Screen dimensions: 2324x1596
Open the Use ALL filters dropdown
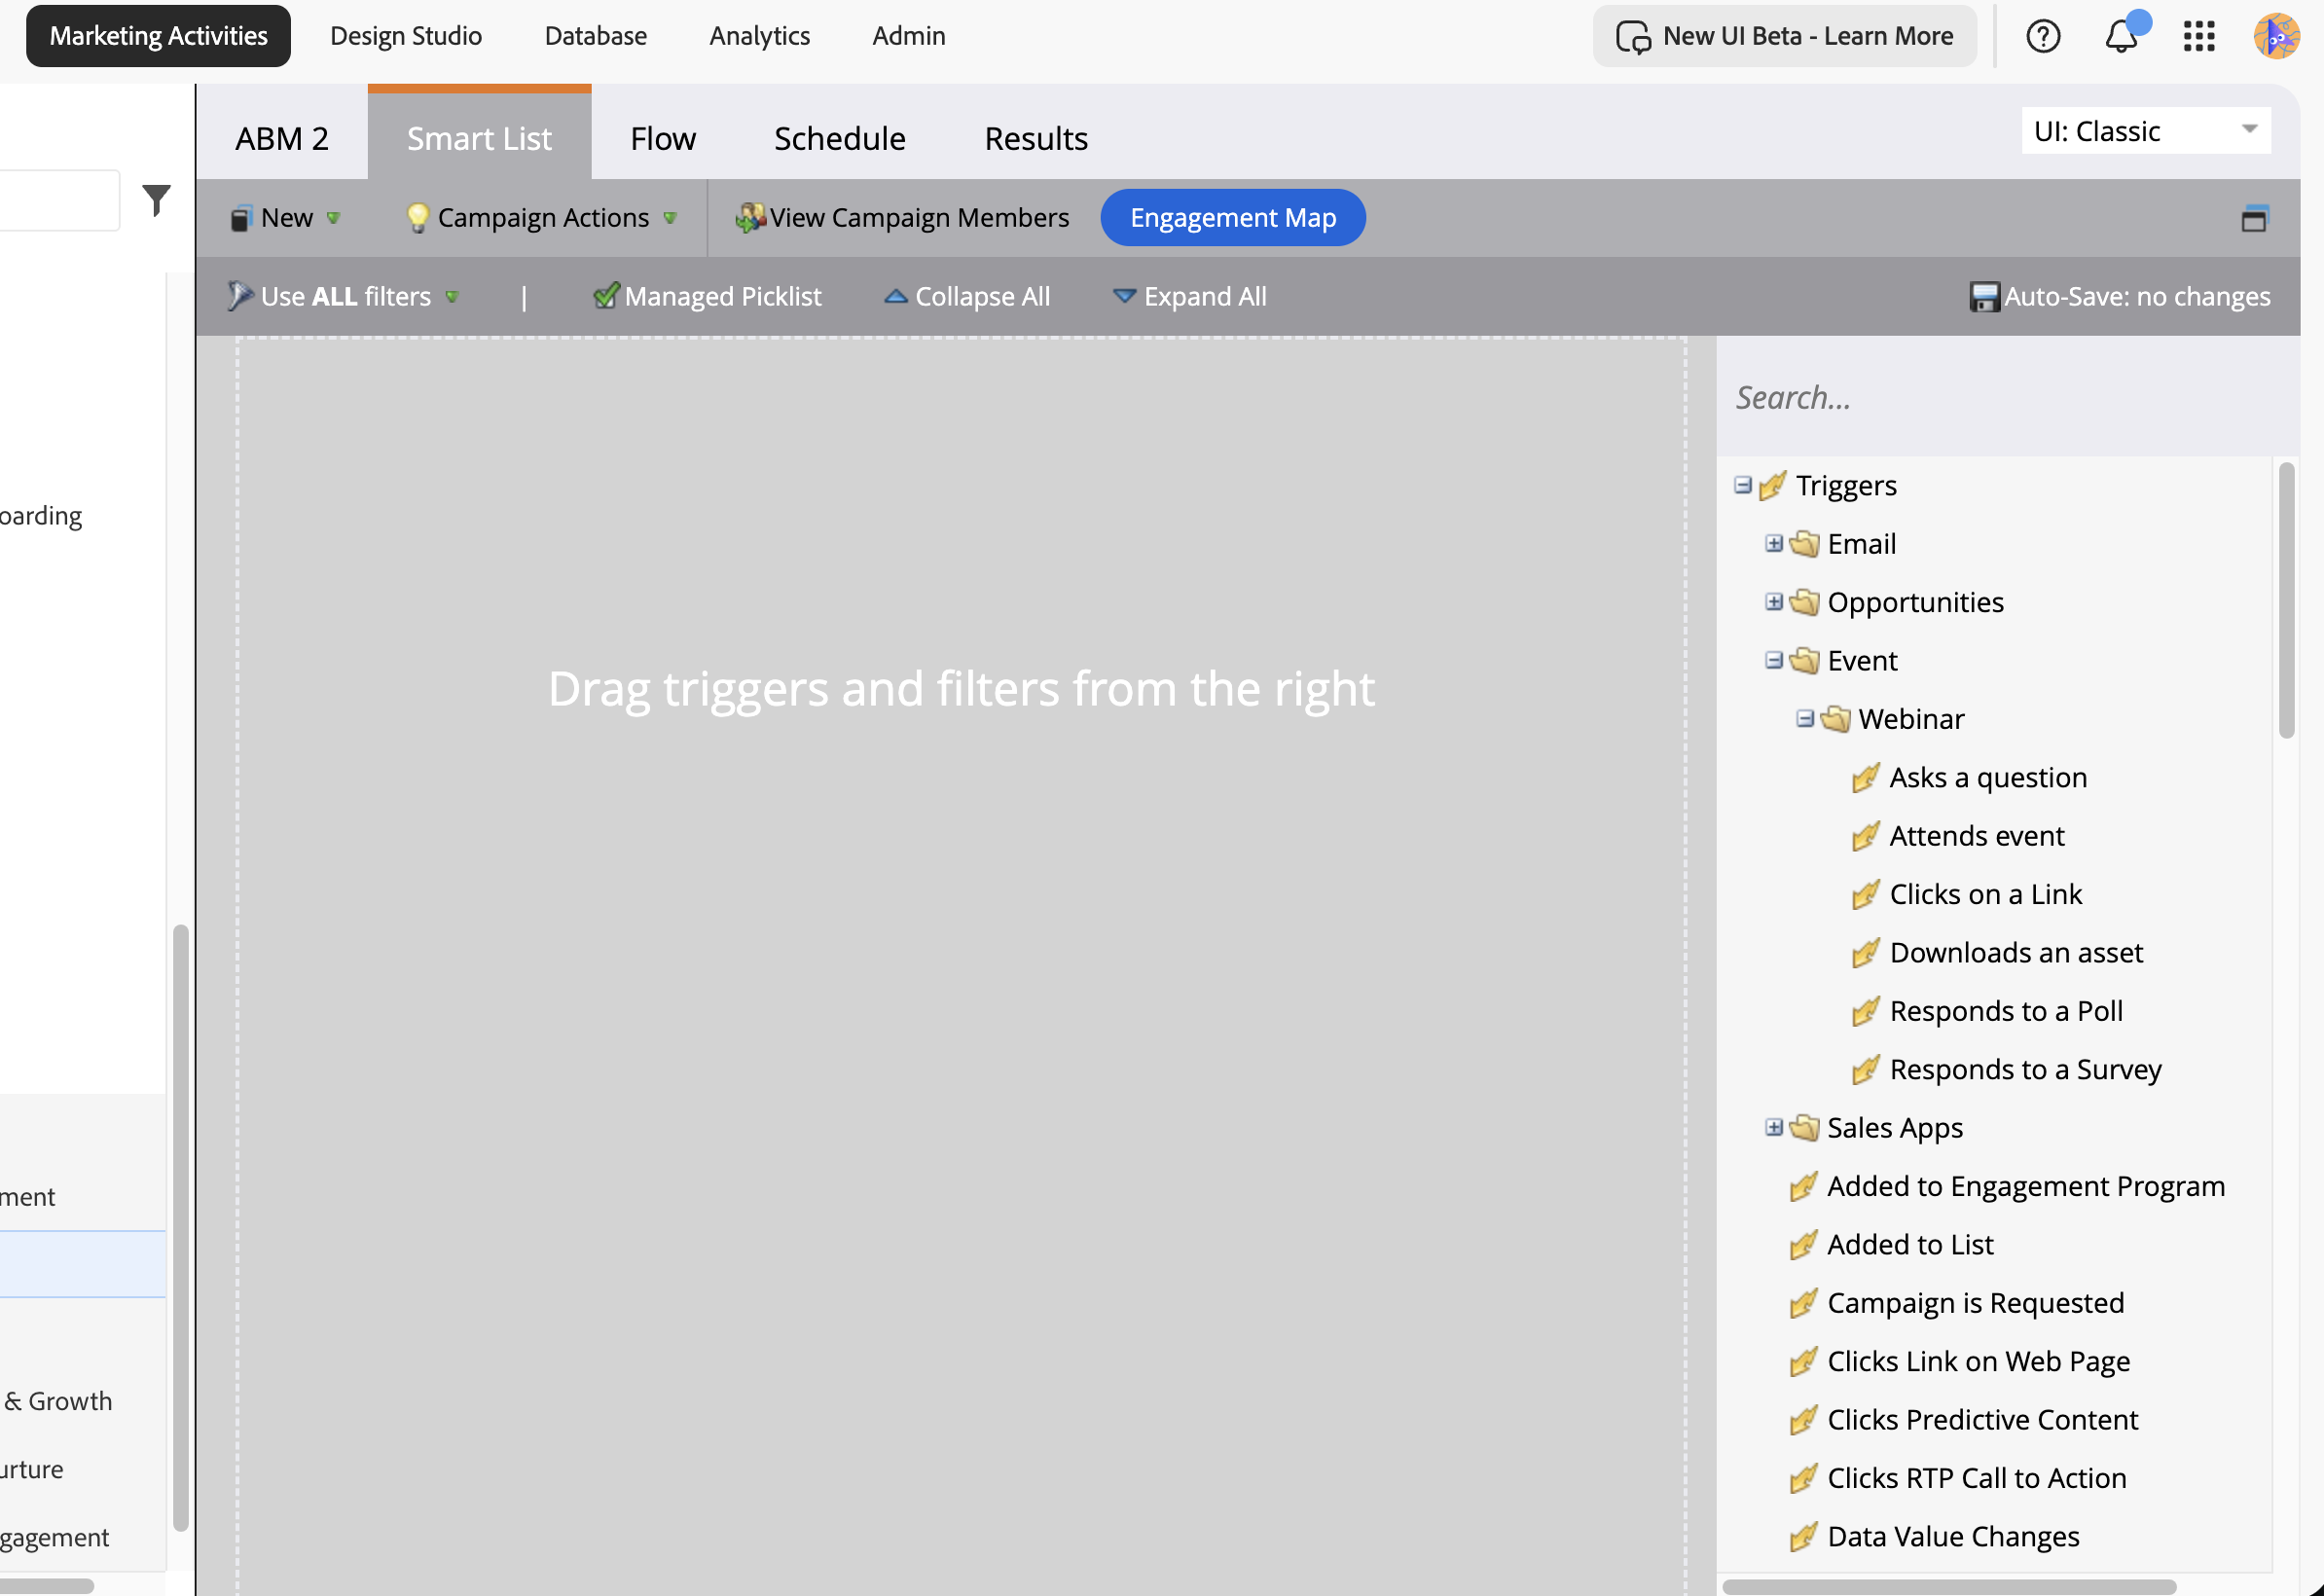pos(343,296)
